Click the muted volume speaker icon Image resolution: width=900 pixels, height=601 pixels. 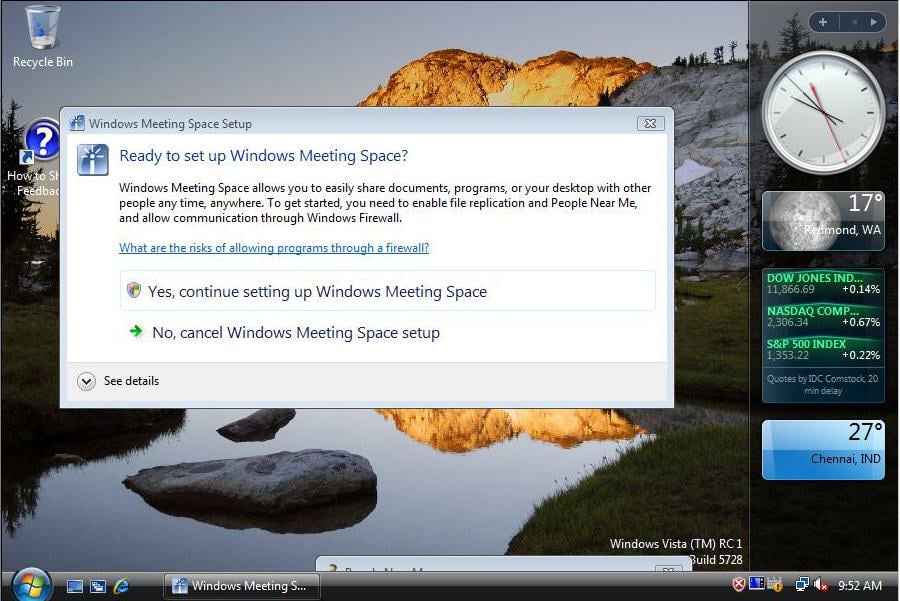point(820,585)
